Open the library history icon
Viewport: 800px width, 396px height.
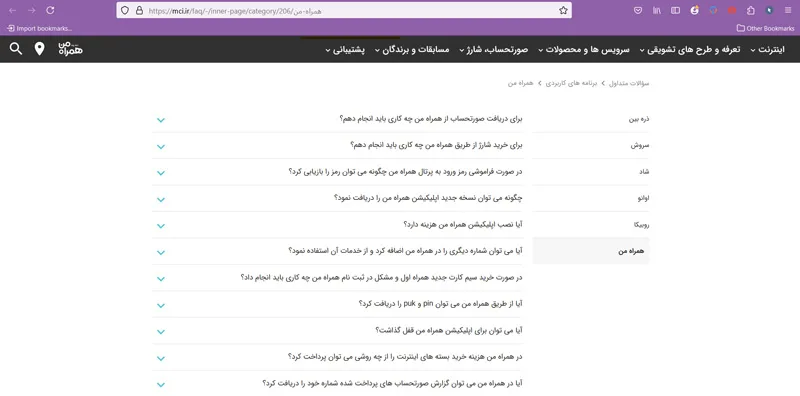657,10
